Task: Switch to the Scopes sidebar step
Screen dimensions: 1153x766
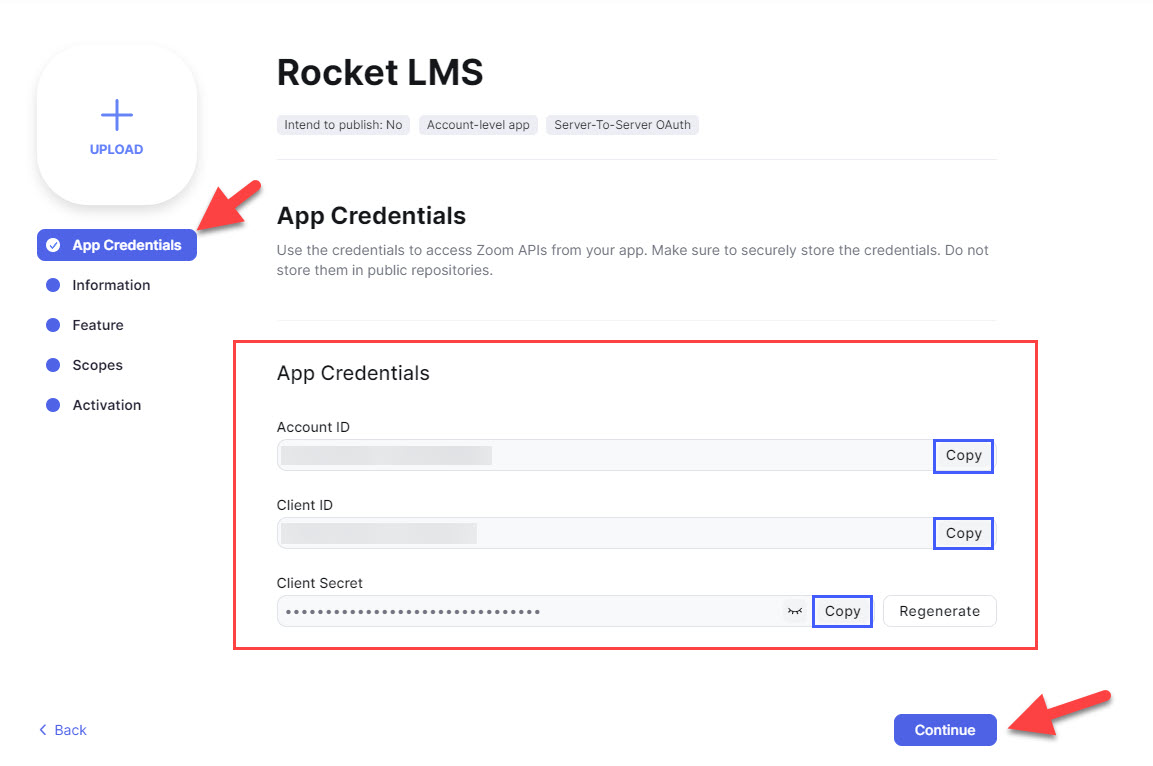Action: click(x=98, y=365)
